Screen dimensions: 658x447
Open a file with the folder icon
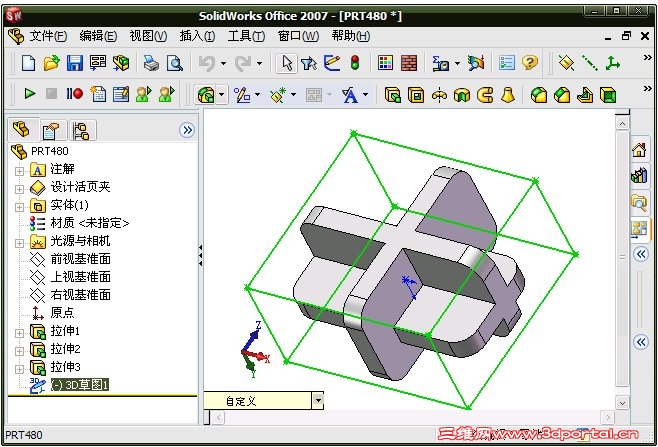(51, 63)
